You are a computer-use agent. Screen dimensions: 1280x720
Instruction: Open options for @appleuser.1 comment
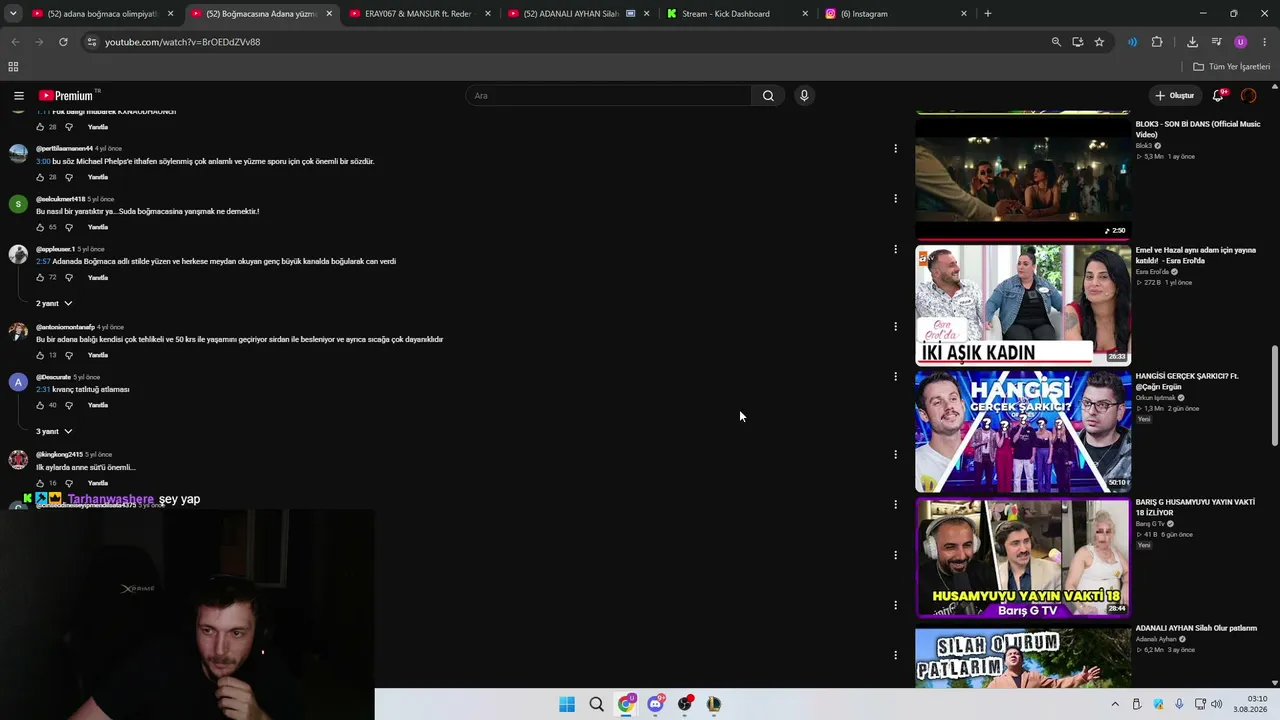[895, 248]
